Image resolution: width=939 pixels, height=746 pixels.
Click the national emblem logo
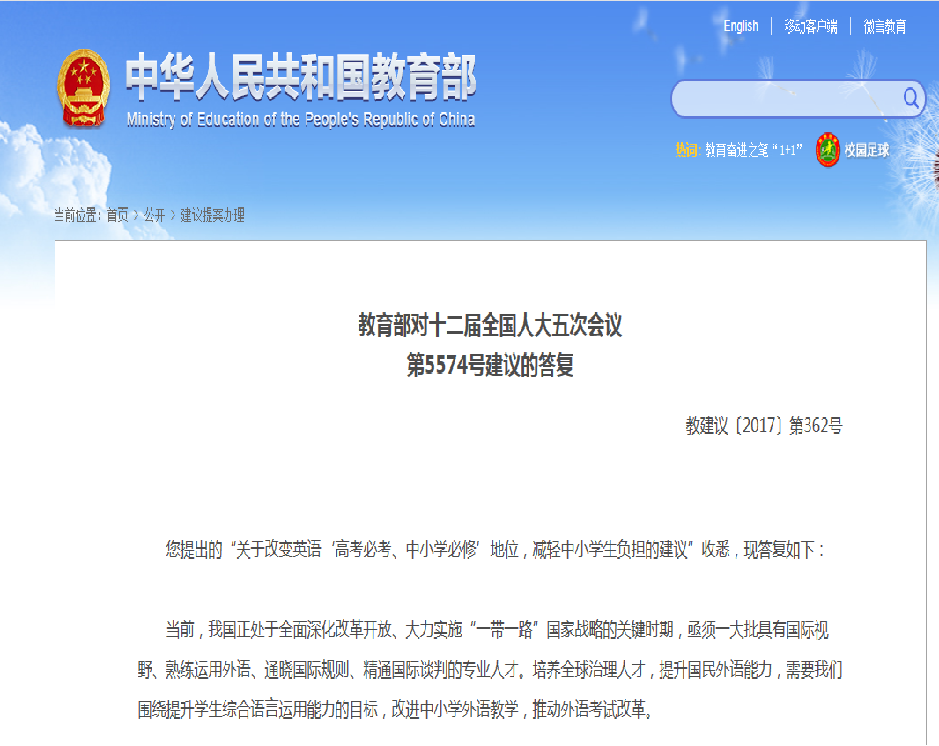[84, 89]
